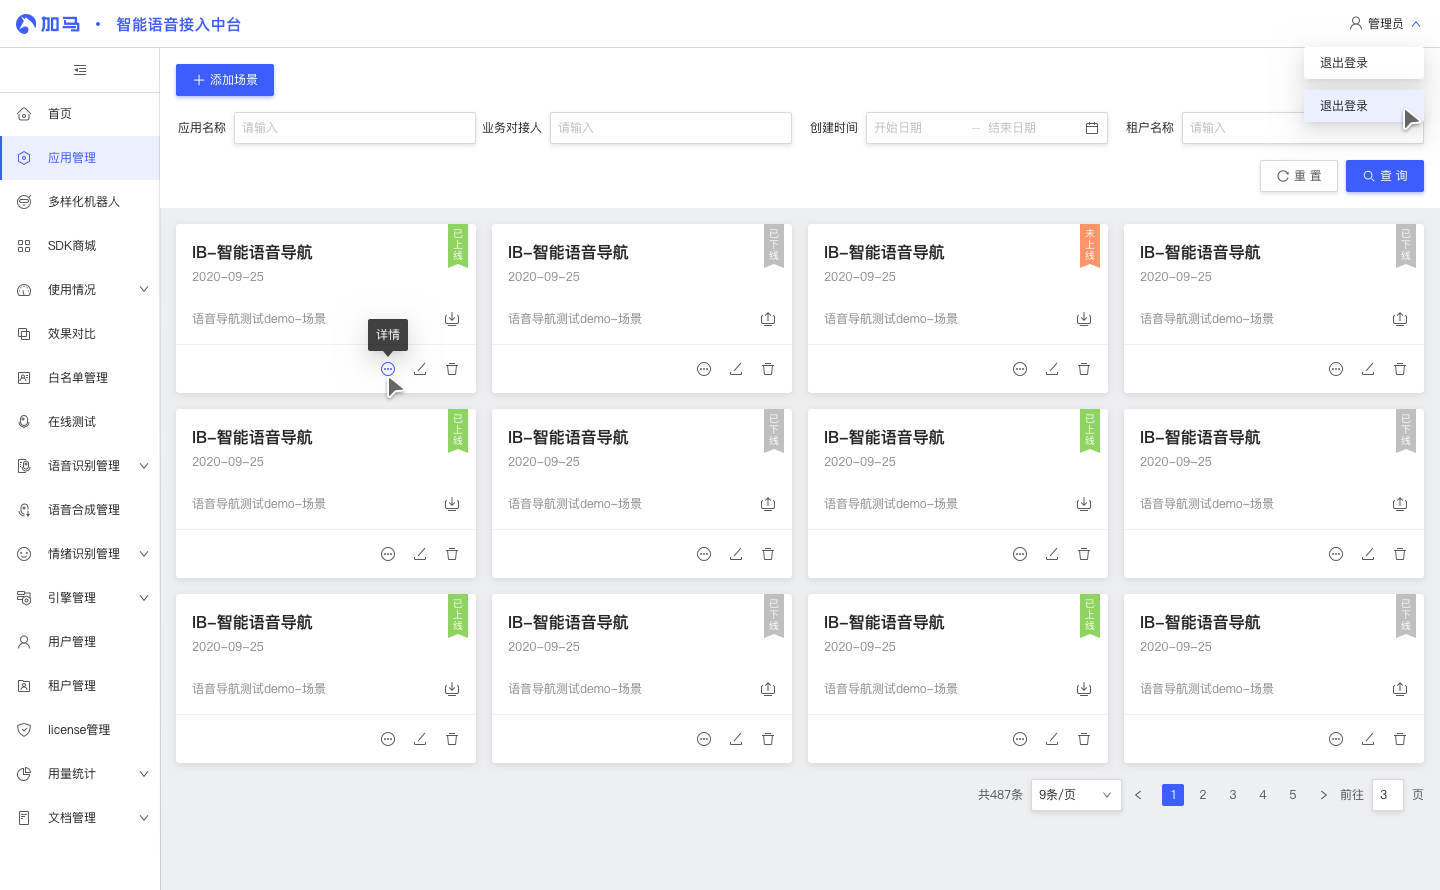Click the download icon on the first card
This screenshot has height=890, width=1440.
[452, 319]
